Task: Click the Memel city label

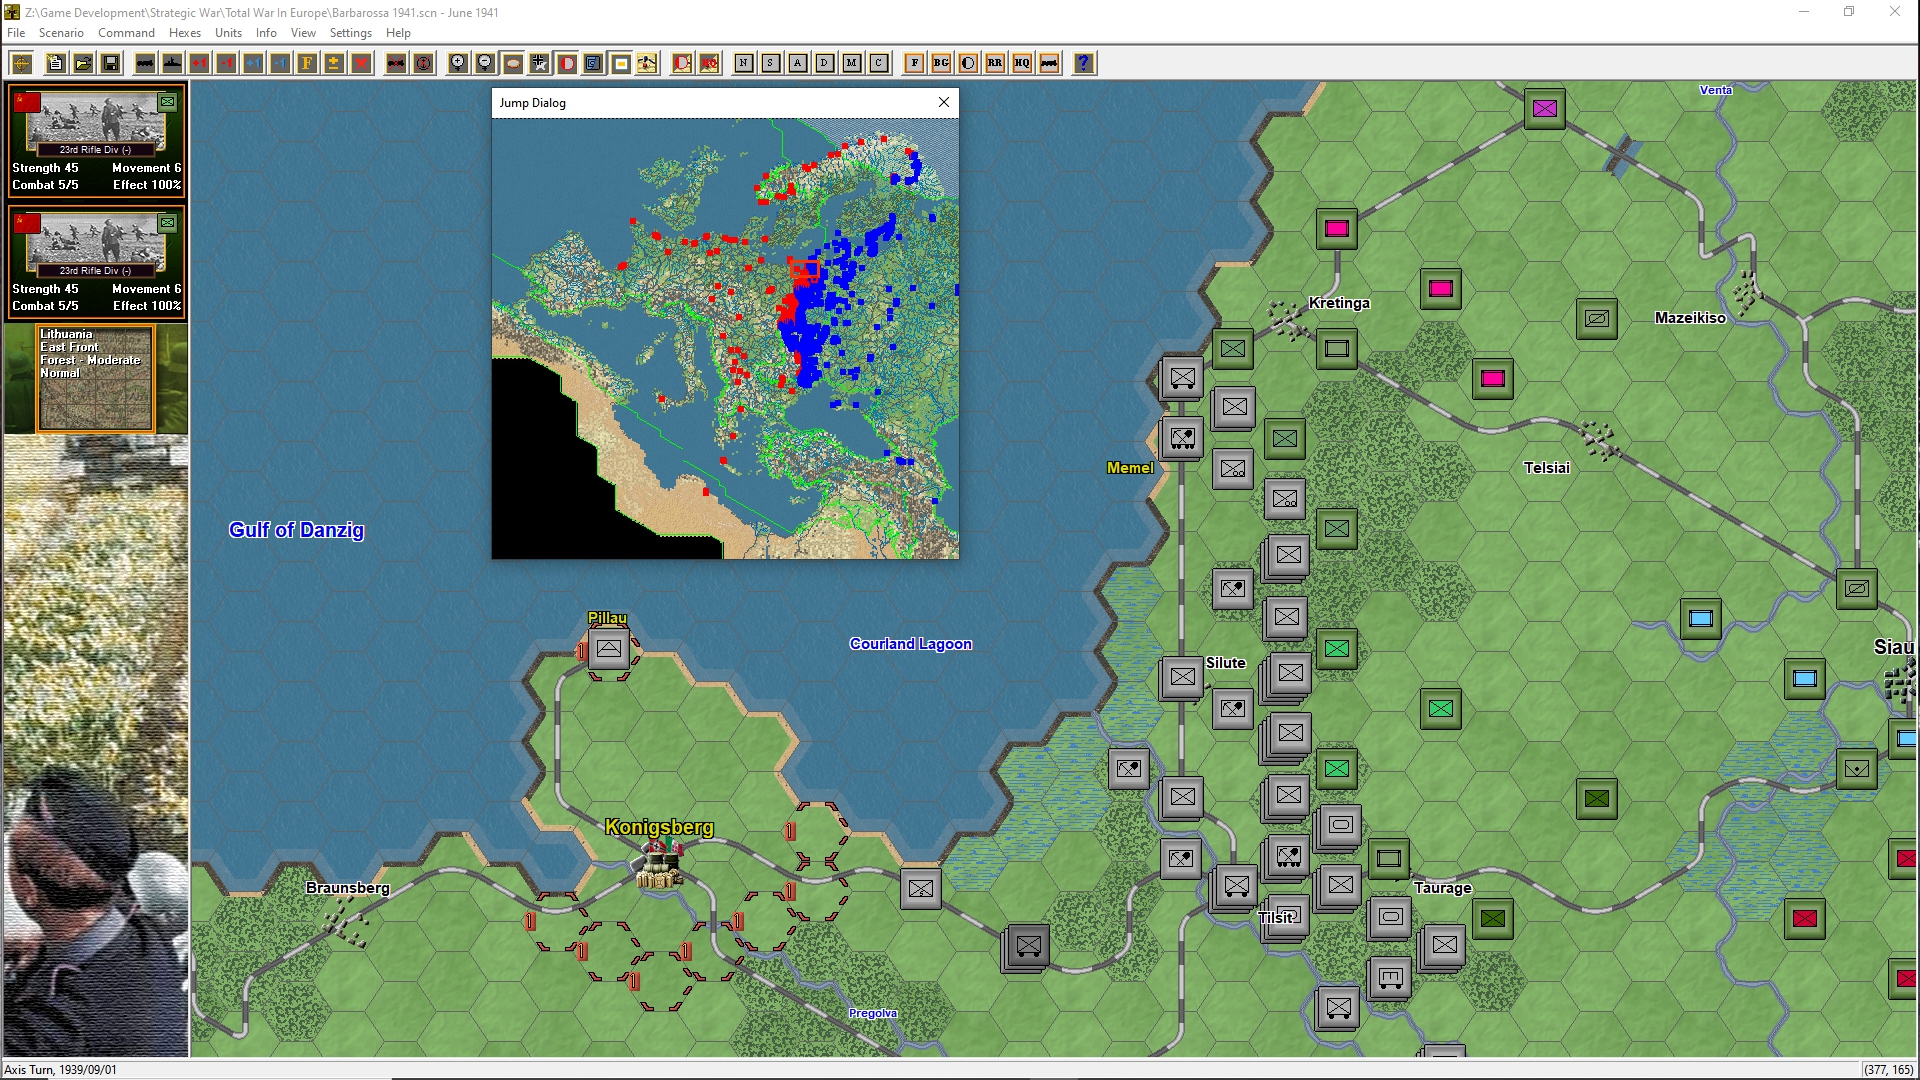Action: 1130,468
